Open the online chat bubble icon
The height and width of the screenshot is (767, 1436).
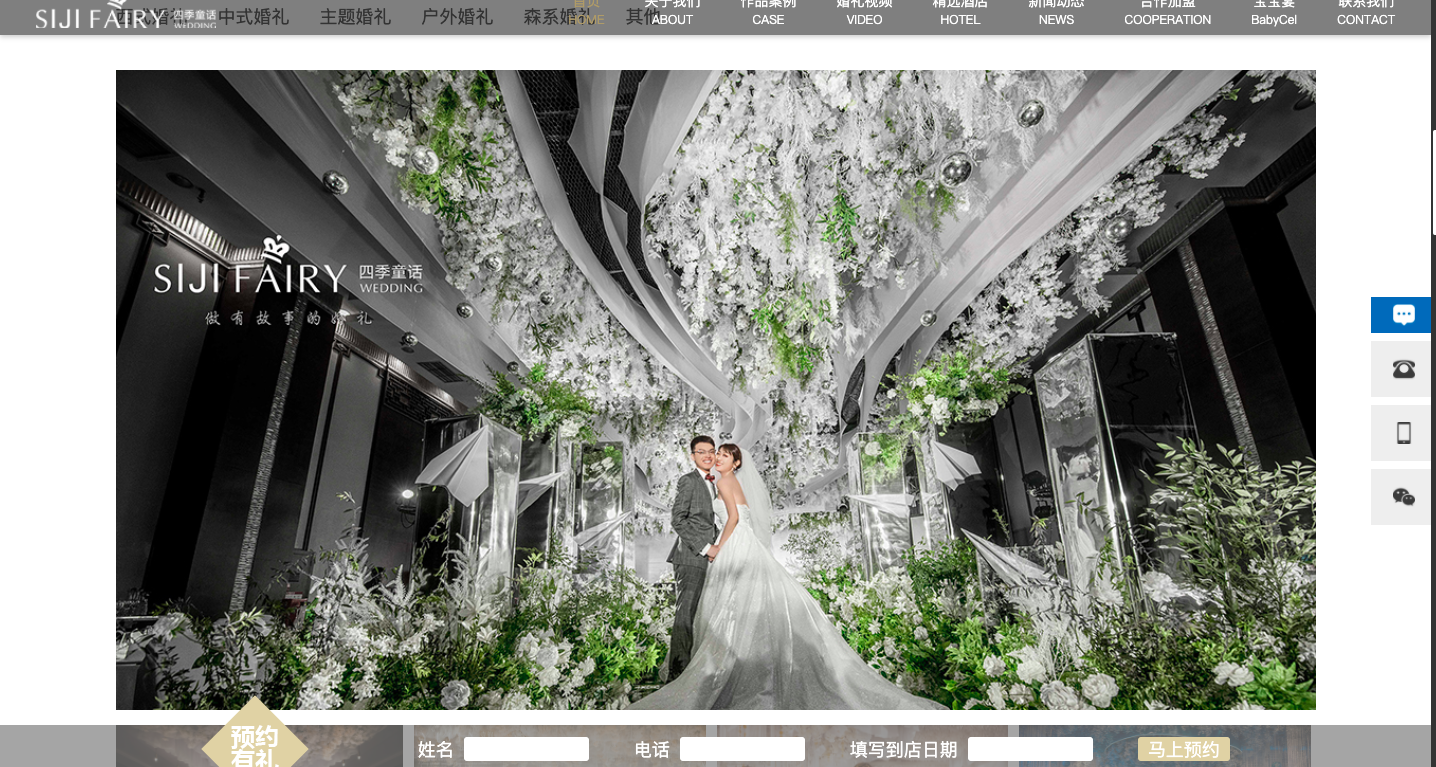click(1401, 315)
